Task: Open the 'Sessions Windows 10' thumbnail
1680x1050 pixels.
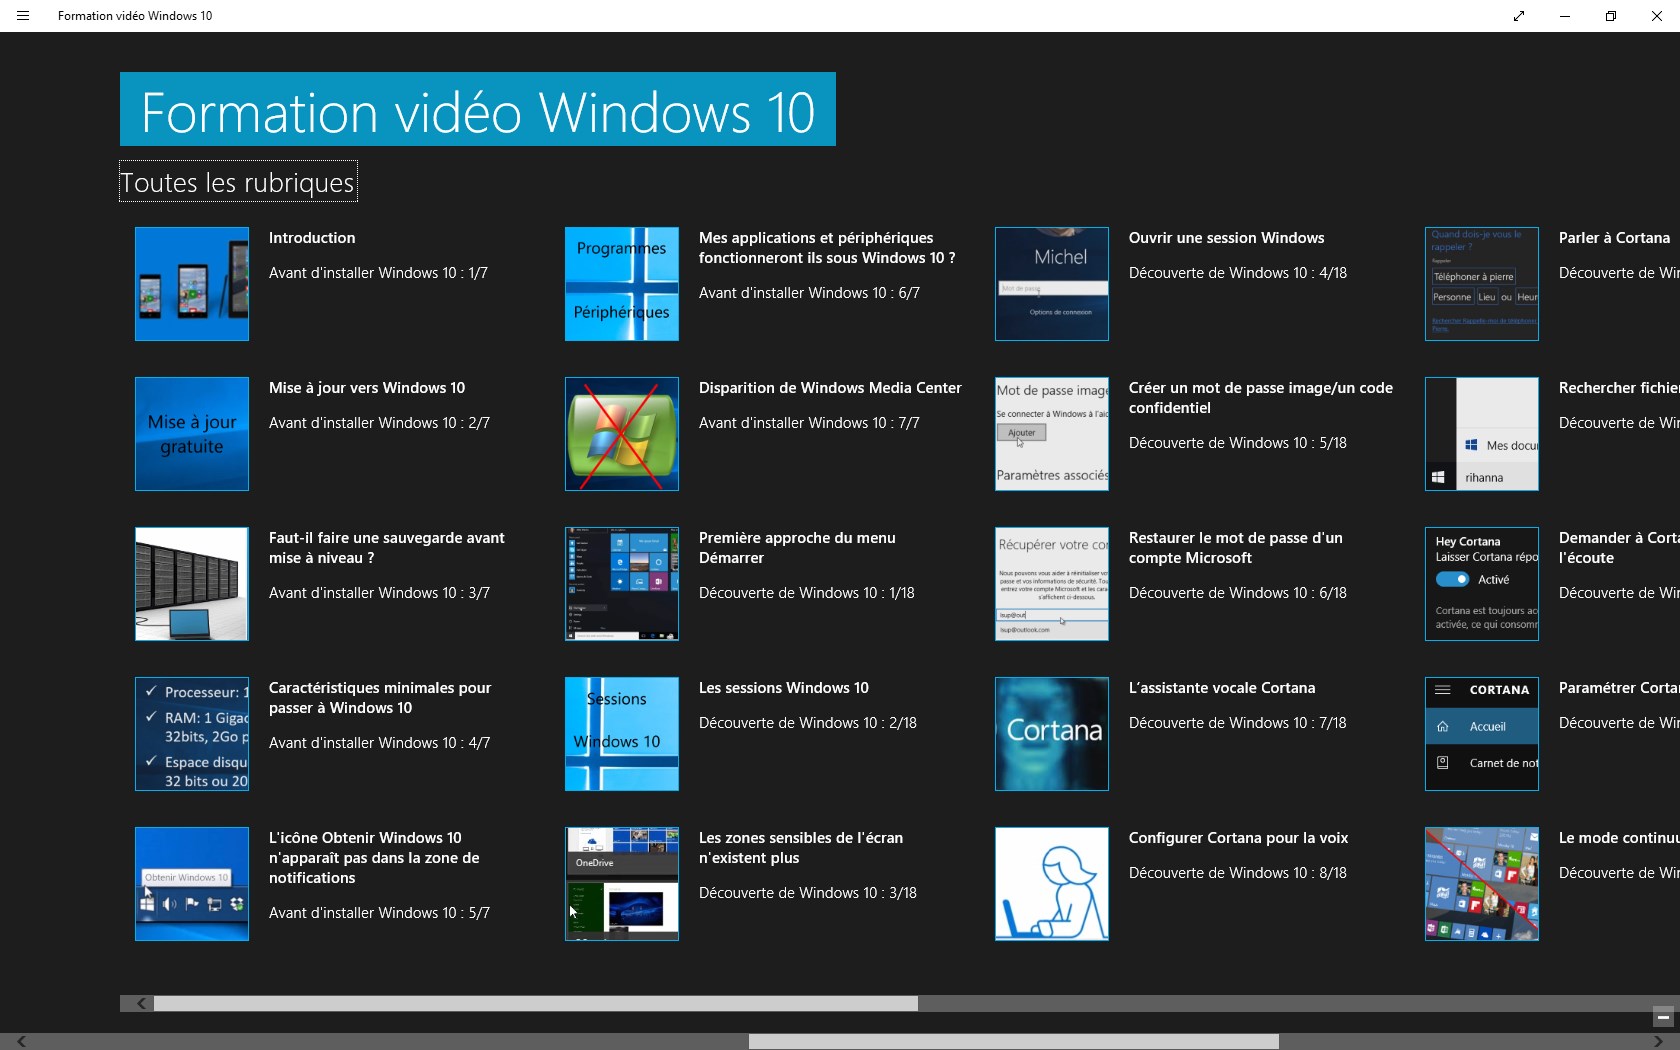Action: pyautogui.click(x=622, y=734)
